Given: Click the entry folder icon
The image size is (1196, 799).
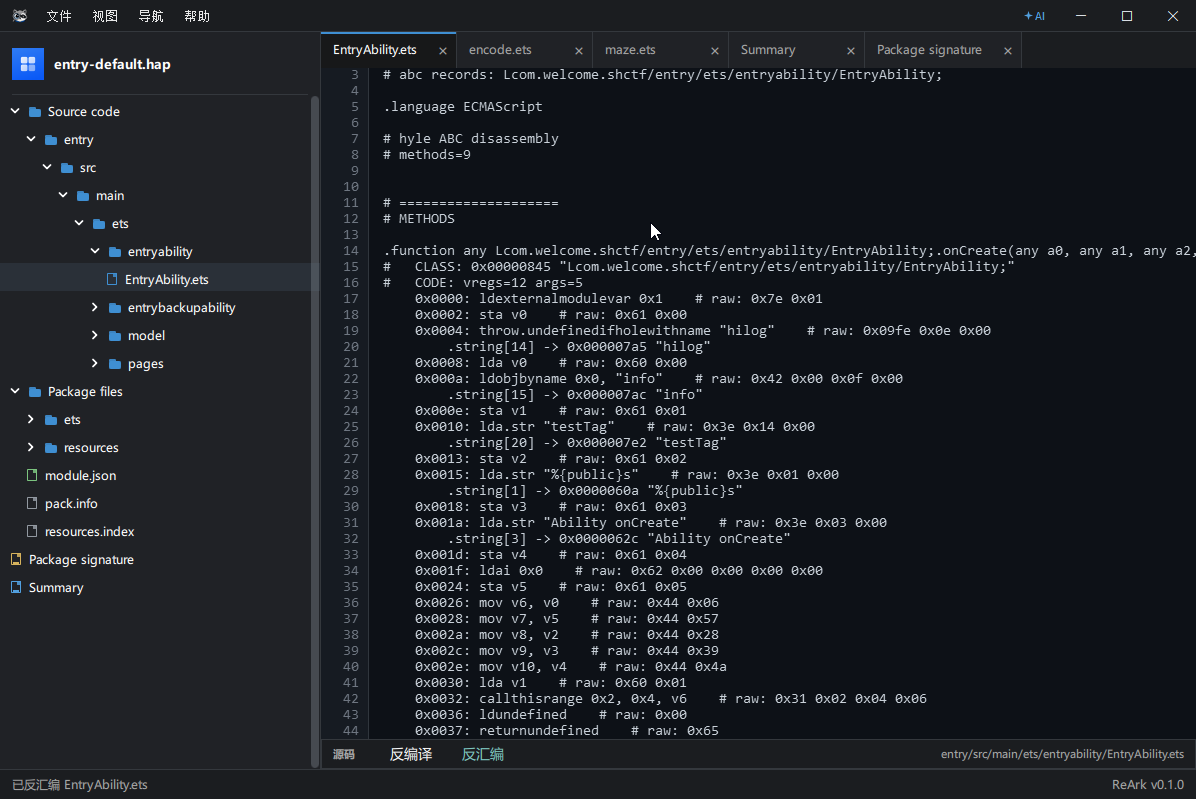Looking at the screenshot, I should pyautogui.click(x=51, y=140).
